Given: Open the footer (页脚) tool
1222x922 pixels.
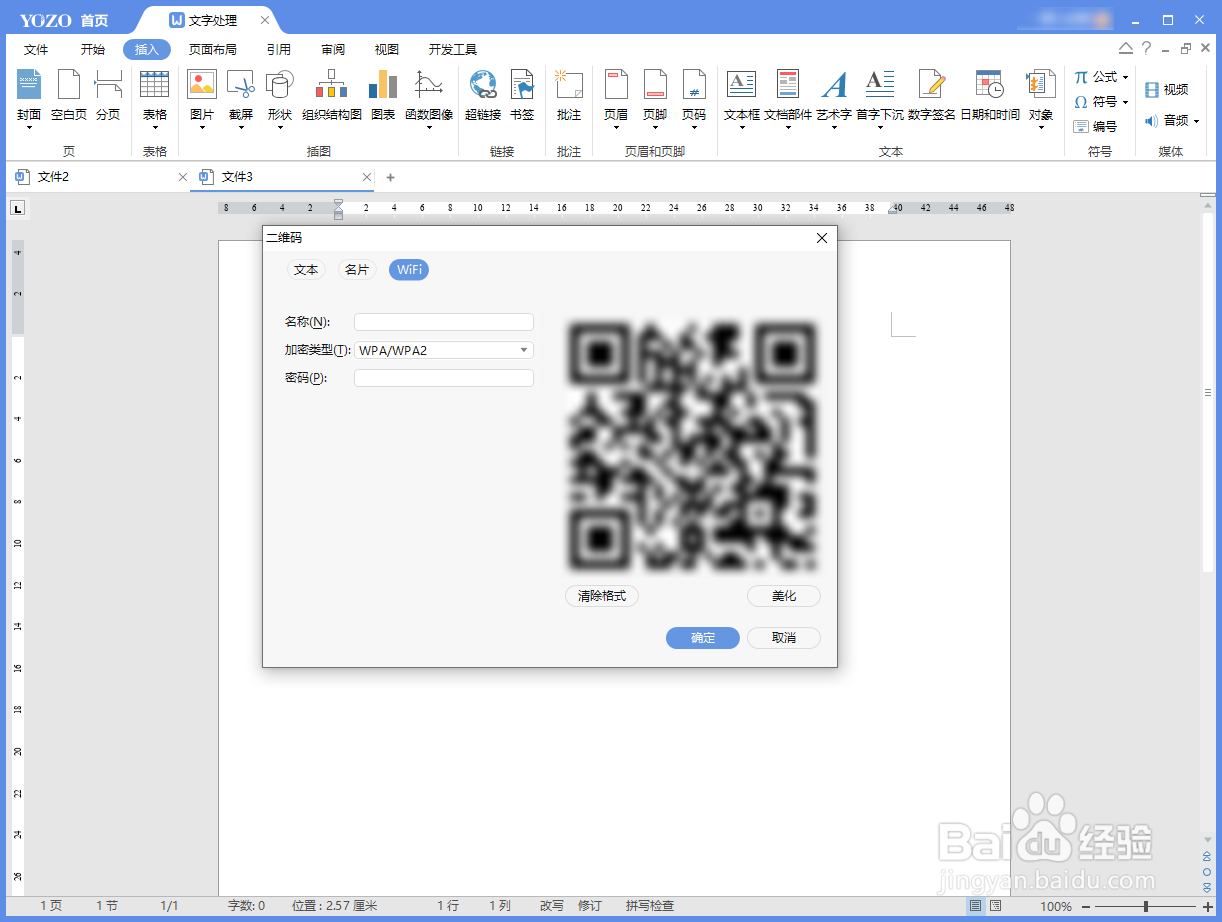Looking at the screenshot, I should click(655, 98).
